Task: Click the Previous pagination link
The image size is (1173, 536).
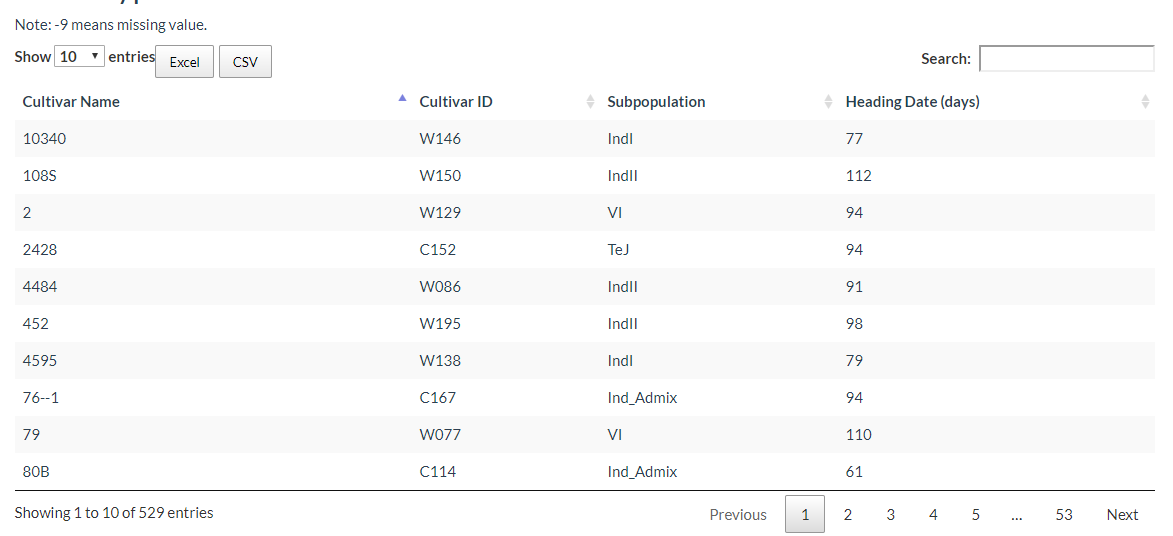Action: click(x=738, y=514)
